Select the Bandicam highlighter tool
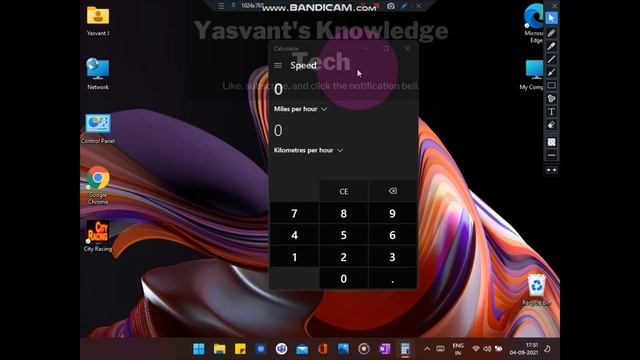The image size is (640, 360). point(551,46)
